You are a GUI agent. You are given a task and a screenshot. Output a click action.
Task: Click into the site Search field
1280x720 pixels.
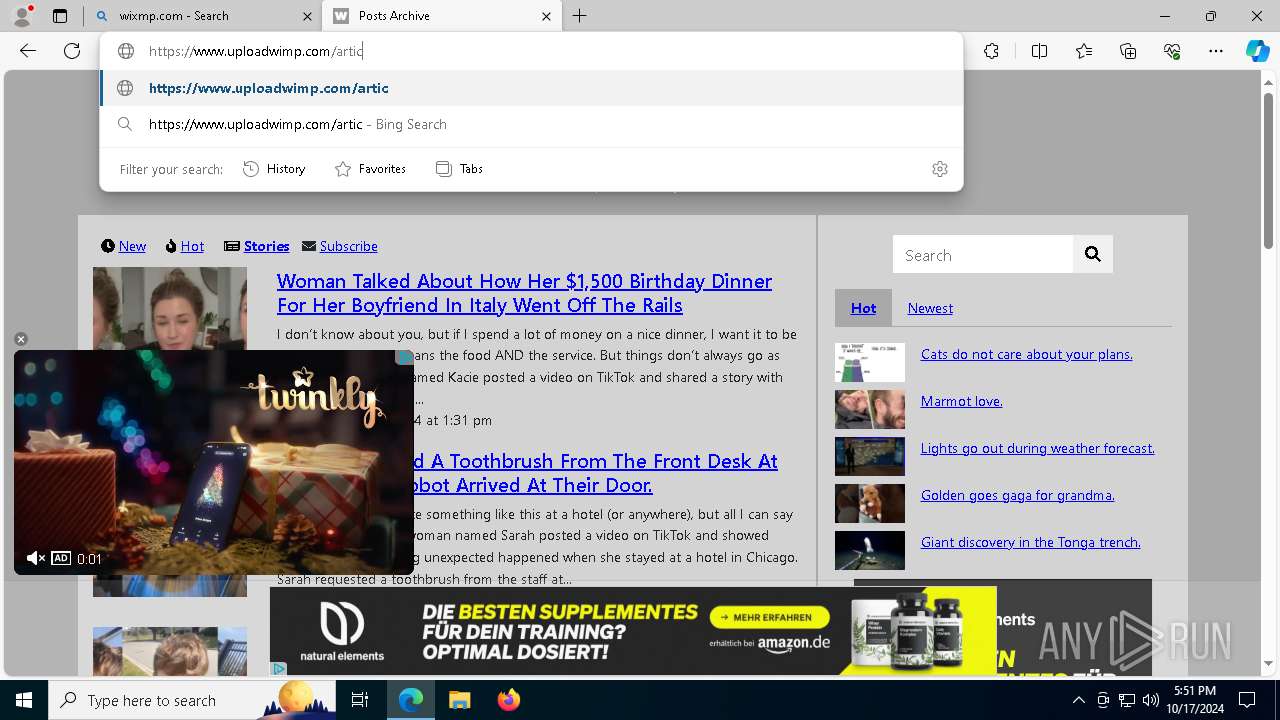[x=983, y=255]
